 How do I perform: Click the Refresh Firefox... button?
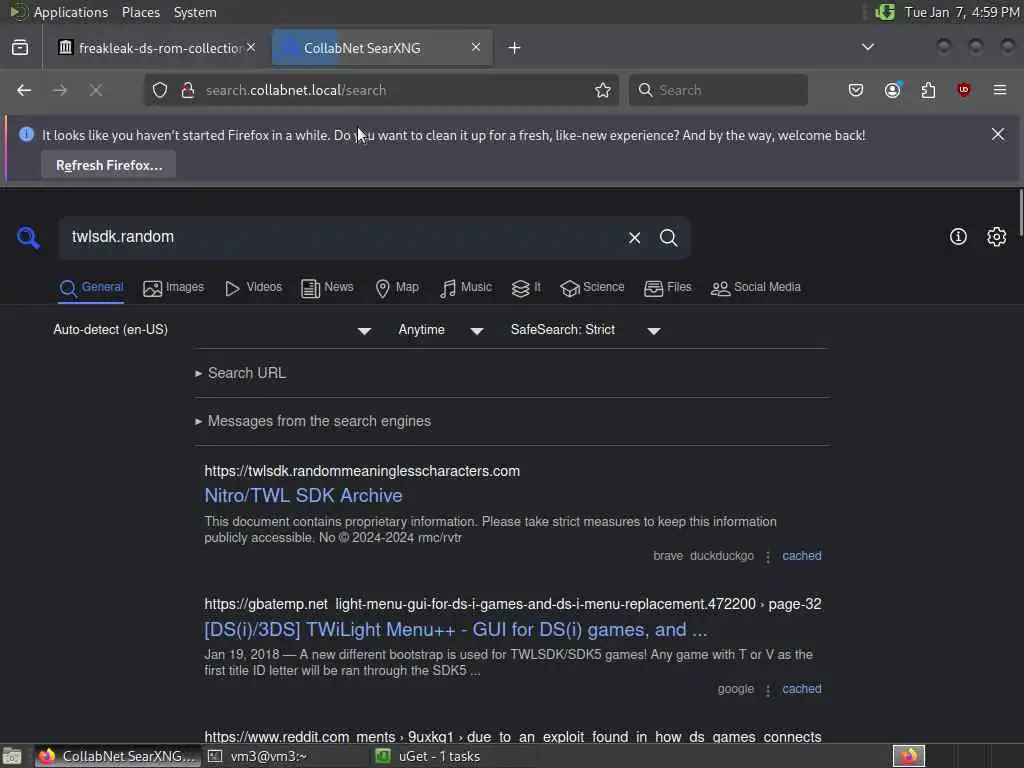(x=108, y=165)
